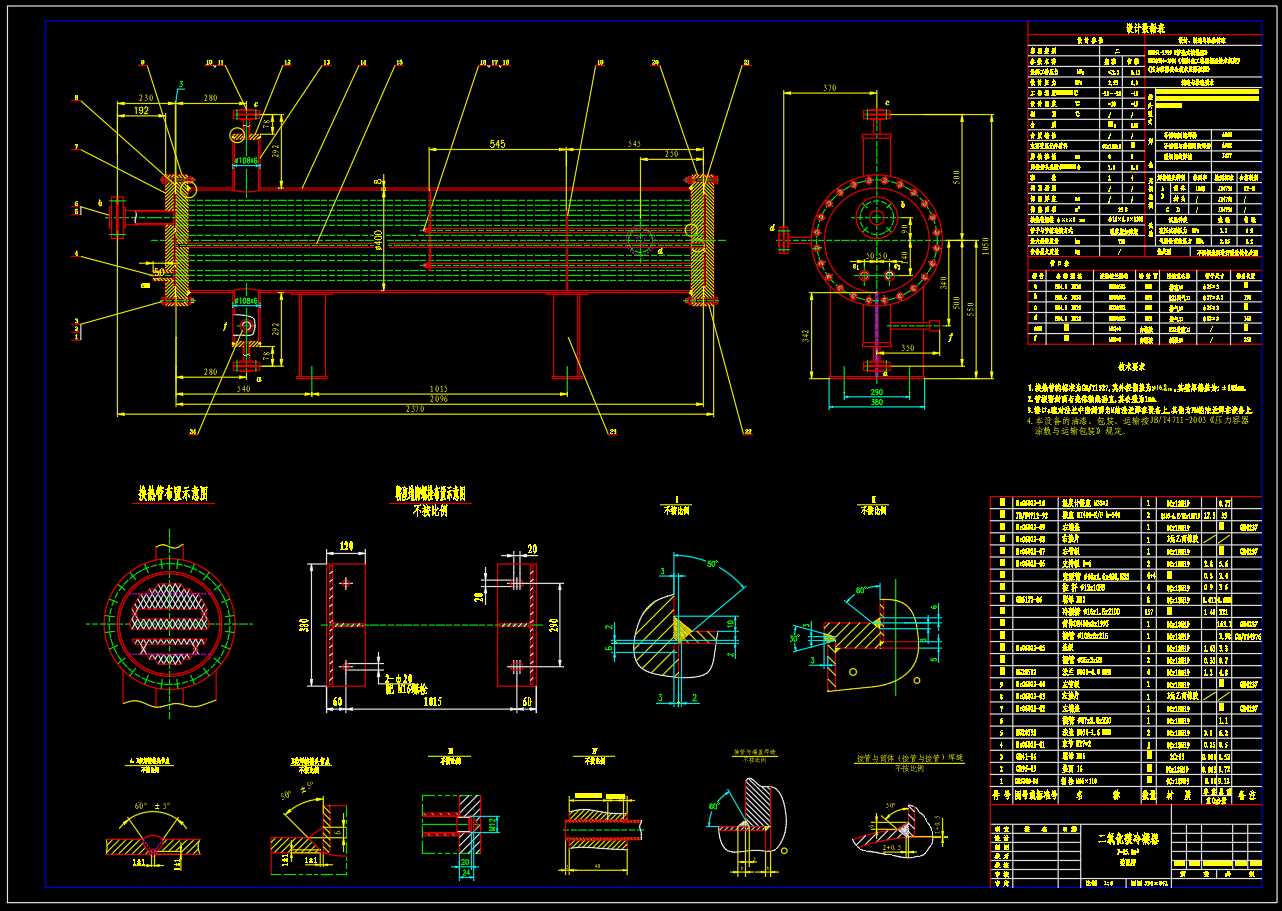This screenshot has width=1282, height=911.
Task: Select the 120 width dimension on saddle detail
Action: [x=347, y=547]
